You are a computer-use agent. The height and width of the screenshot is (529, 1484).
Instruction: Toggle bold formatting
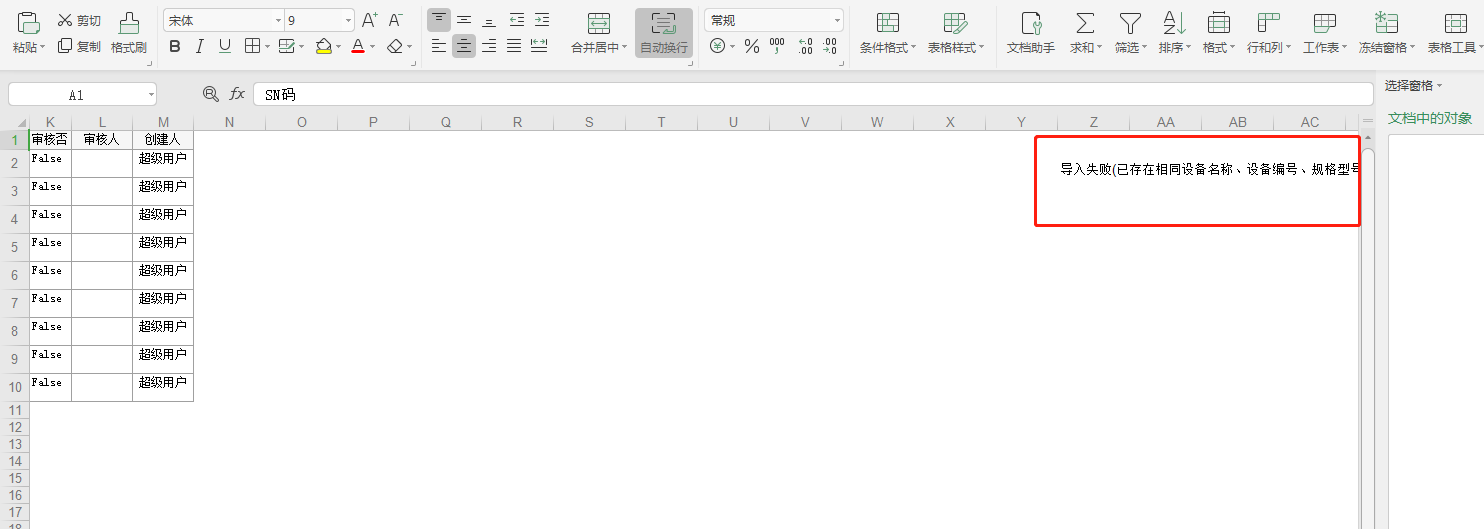175,46
